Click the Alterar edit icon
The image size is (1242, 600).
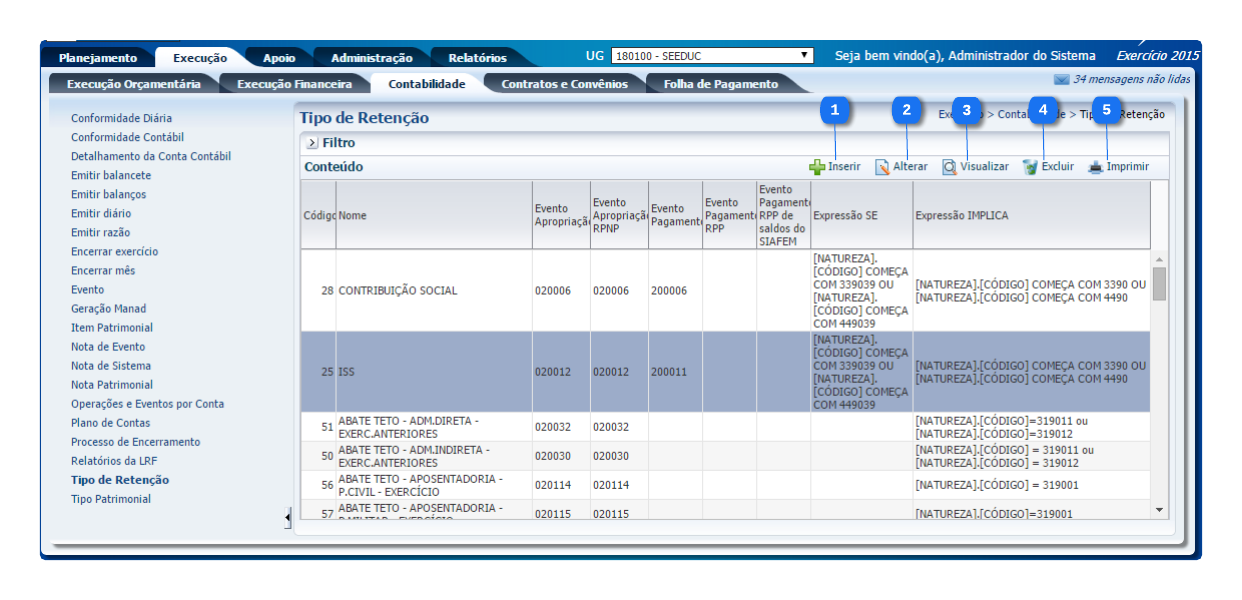pos(882,168)
